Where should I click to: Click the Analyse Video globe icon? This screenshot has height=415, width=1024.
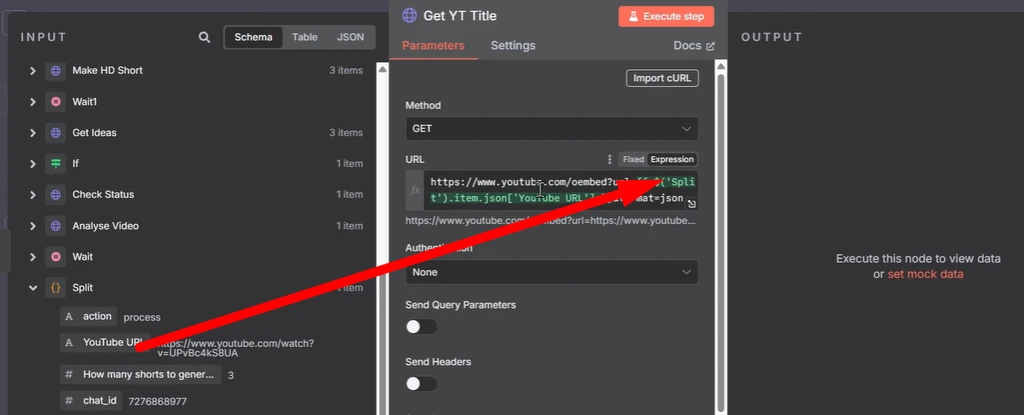click(56, 226)
